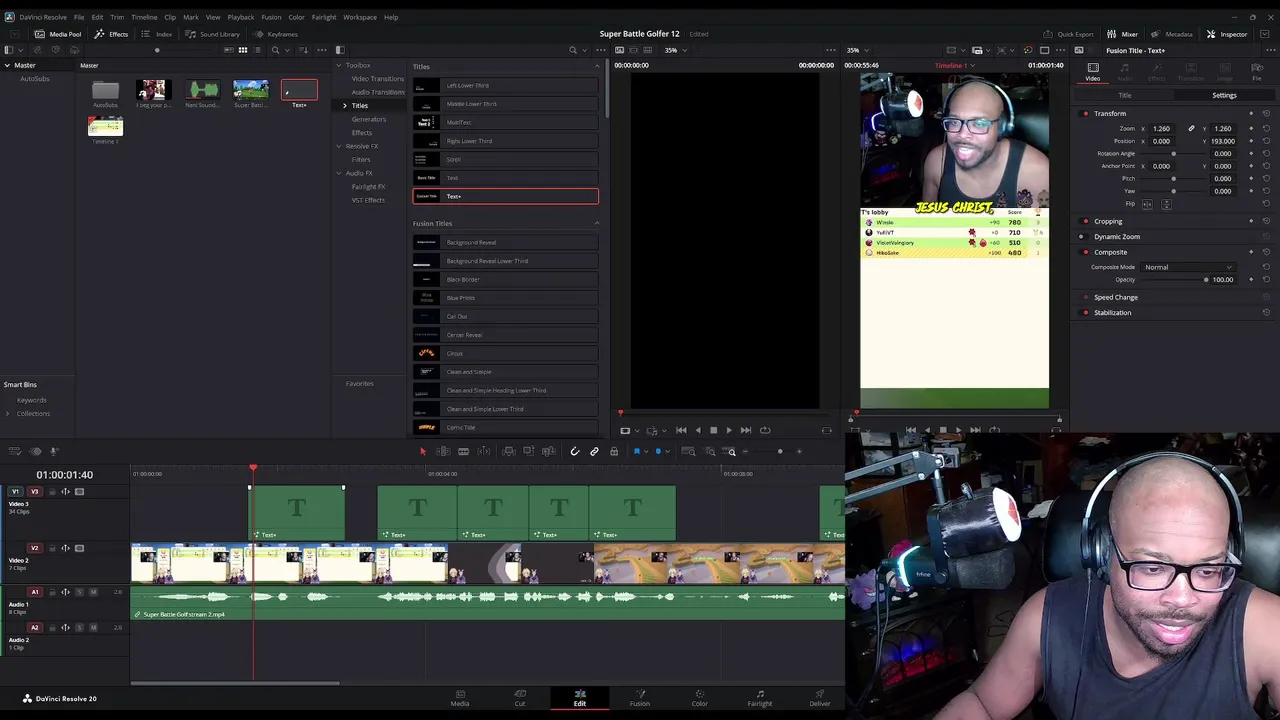Click the Position Y value field
The width and height of the screenshot is (1280, 720).
click(x=1223, y=141)
